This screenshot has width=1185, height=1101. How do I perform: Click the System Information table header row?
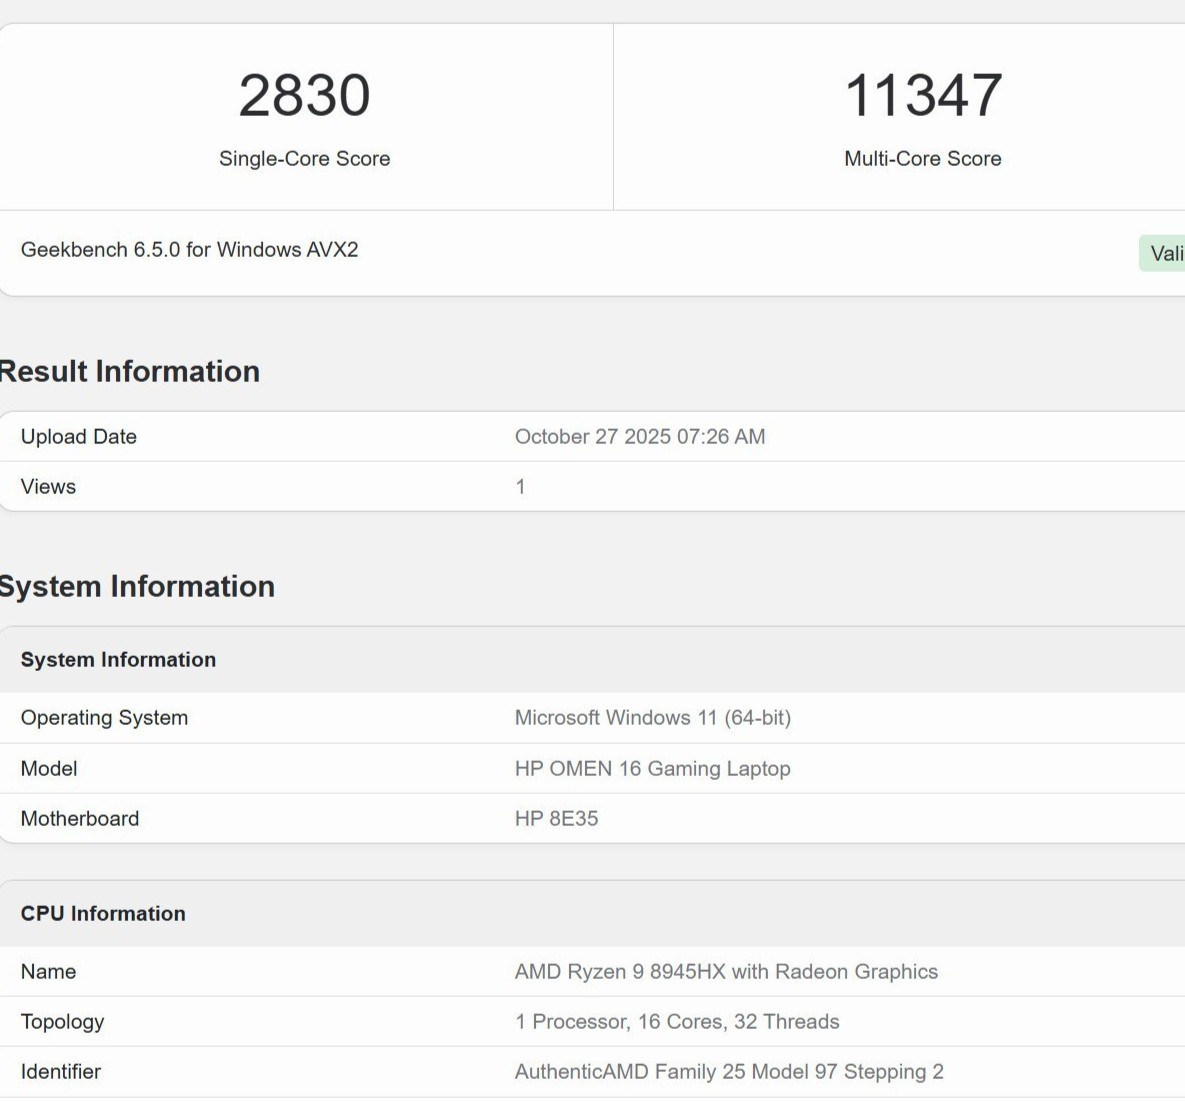click(x=118, y=660)
